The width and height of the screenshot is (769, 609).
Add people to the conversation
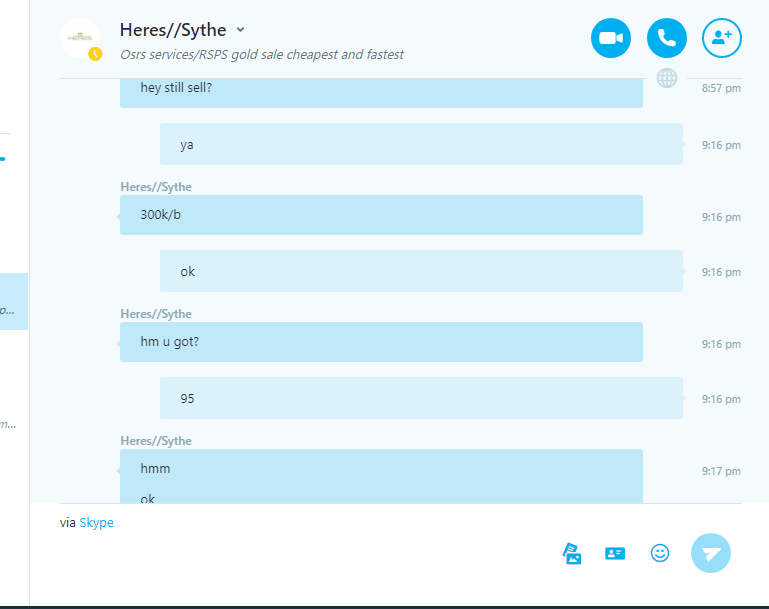(x=722, y=38)
